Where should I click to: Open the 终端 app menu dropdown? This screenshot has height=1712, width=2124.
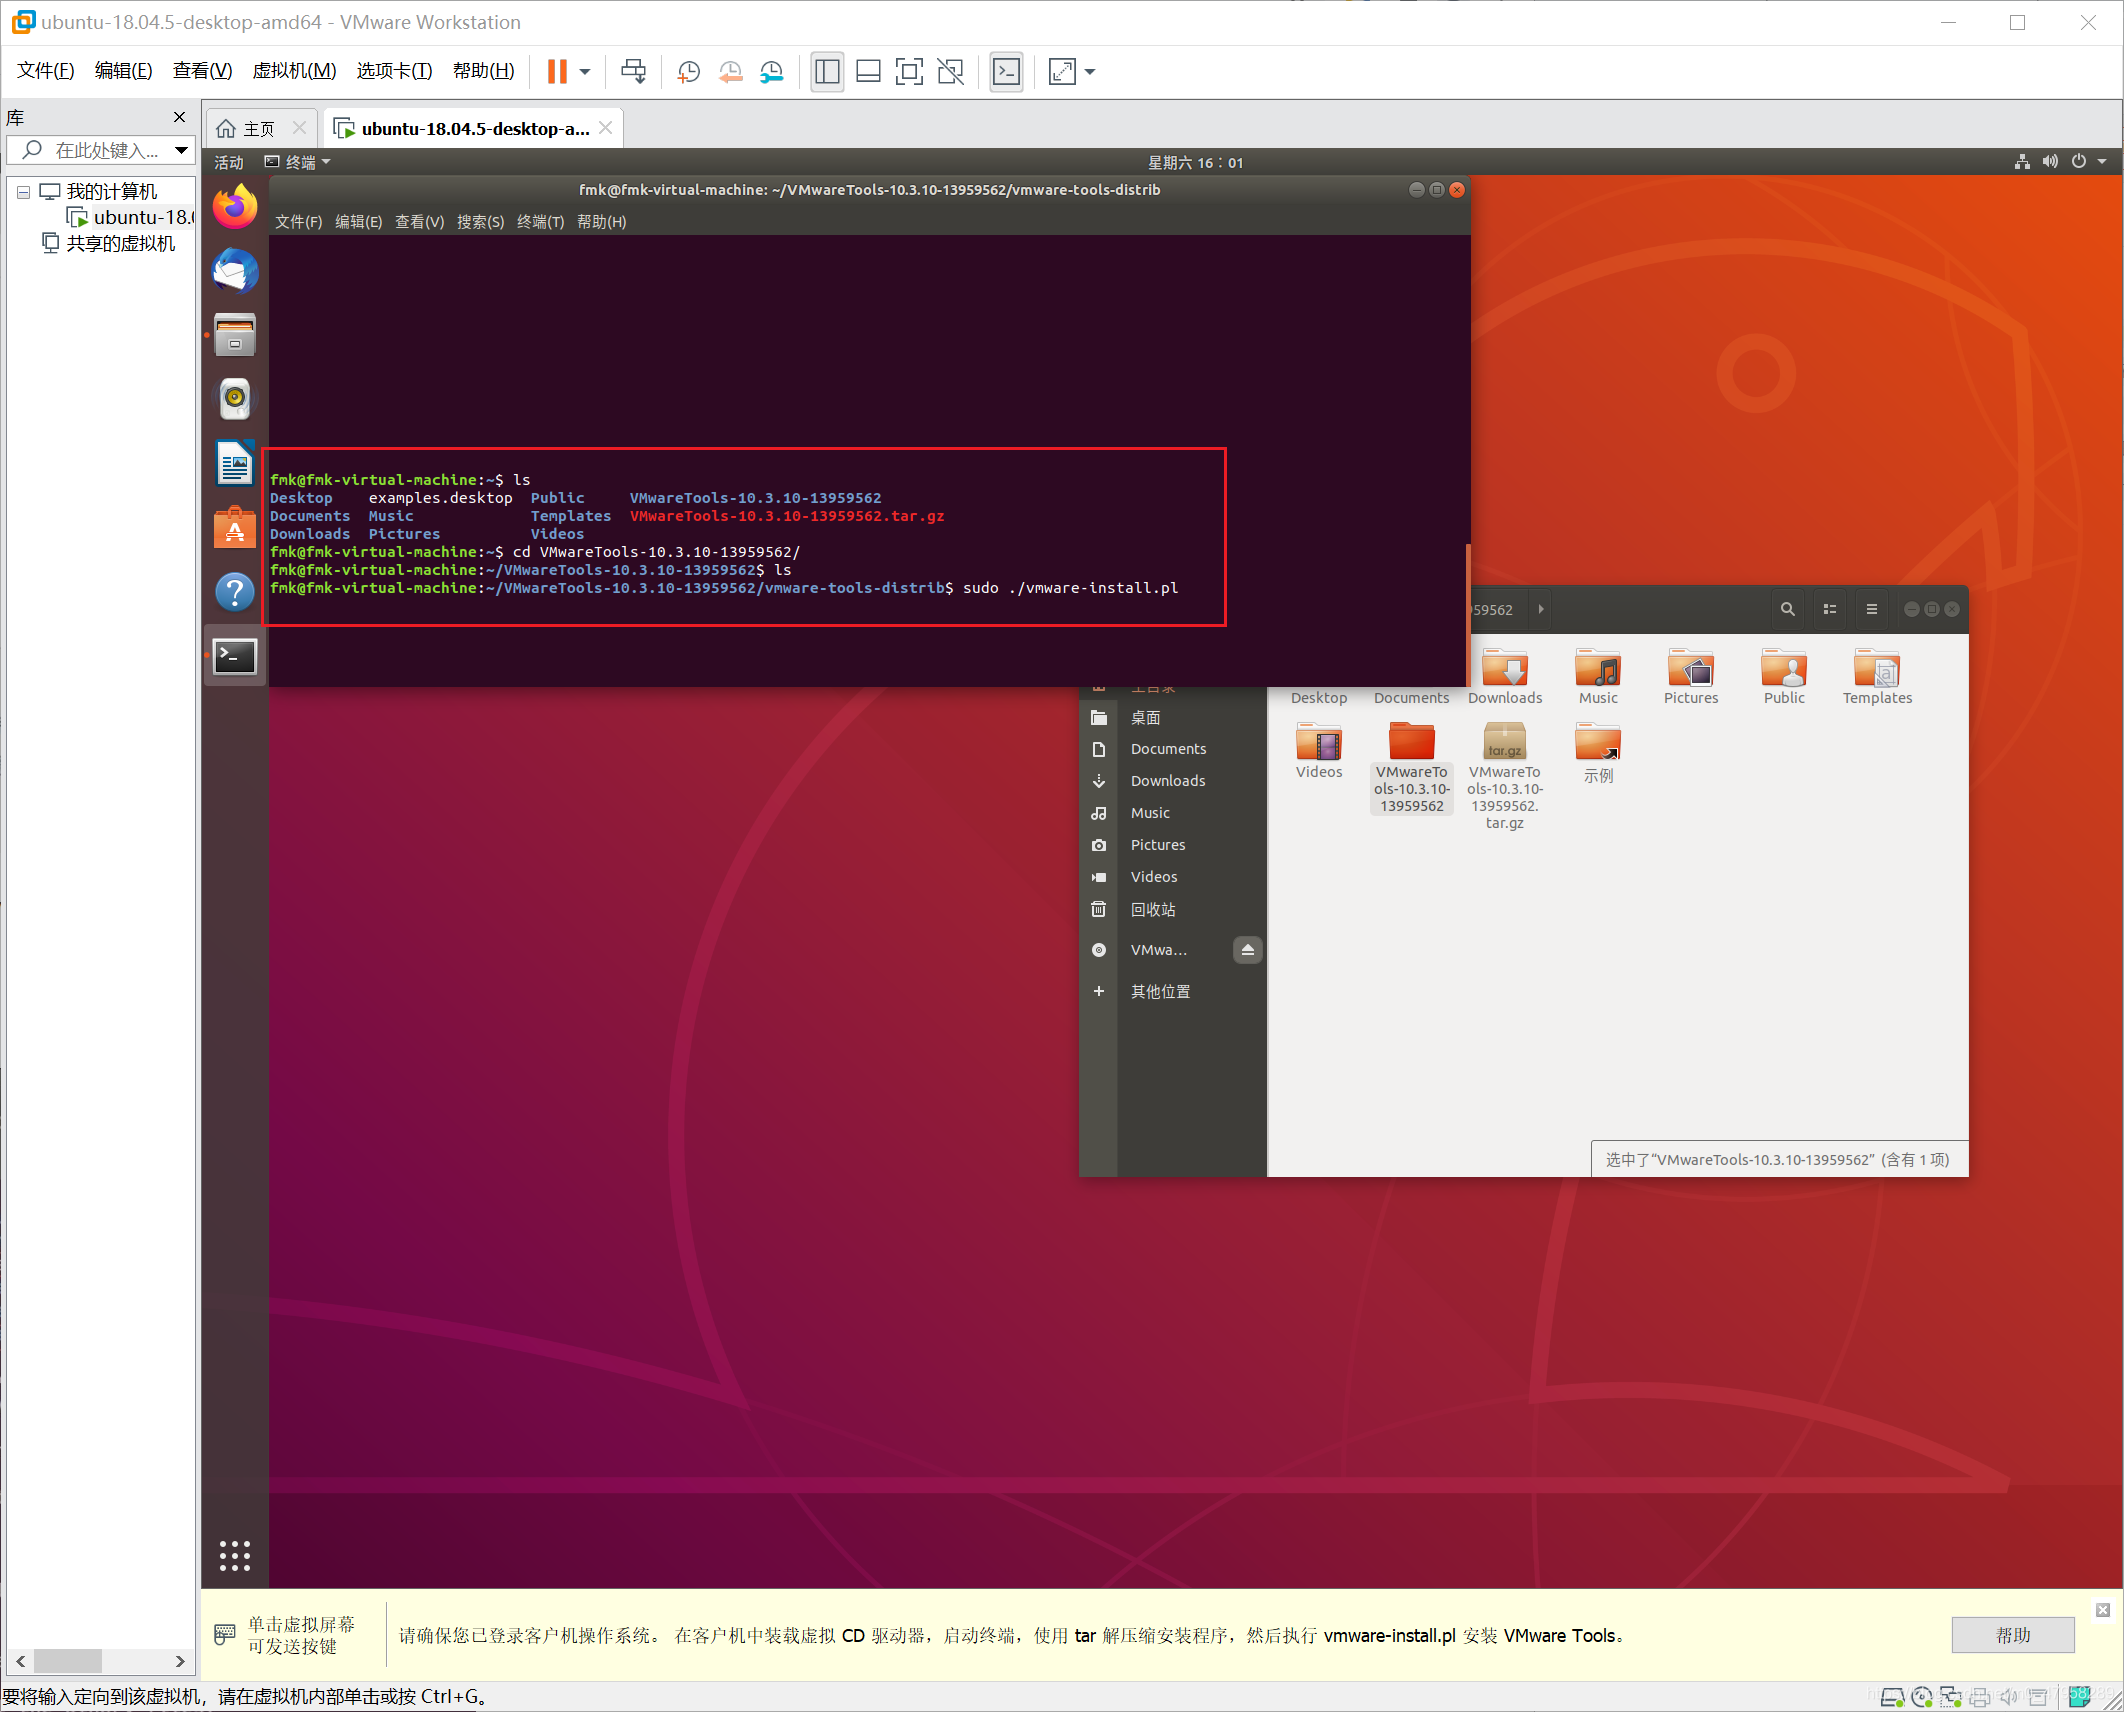click(298, 162)
